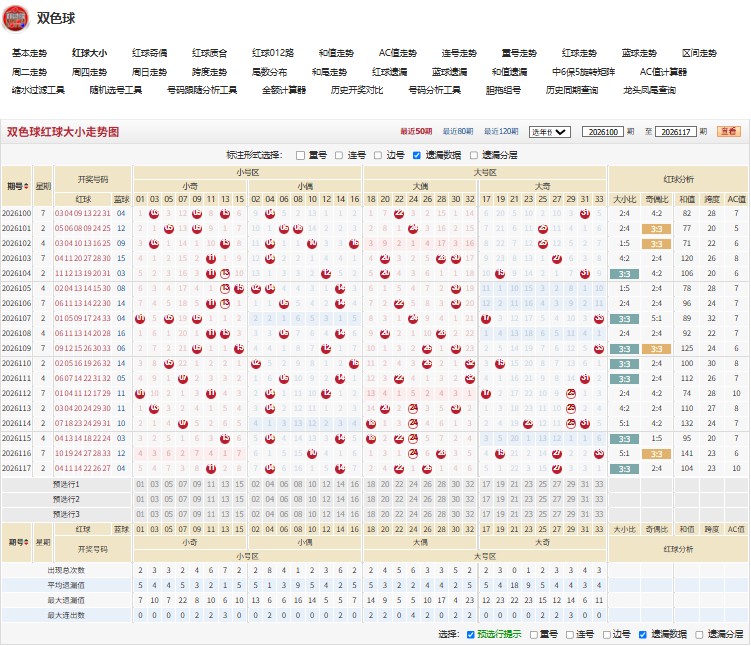Click bottom 期号 sort arrow icon
Viewport: 751px width, 646px height.
[27, 543]
